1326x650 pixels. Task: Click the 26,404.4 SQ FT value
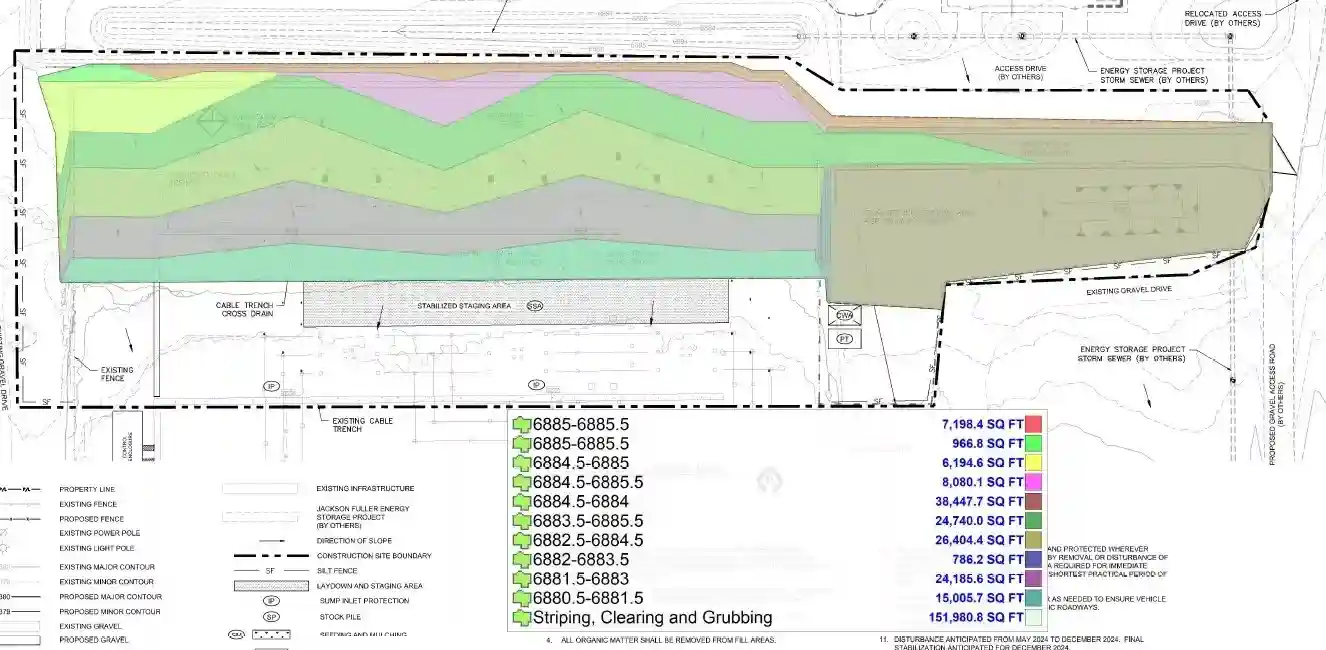click(x=979, y=540)
